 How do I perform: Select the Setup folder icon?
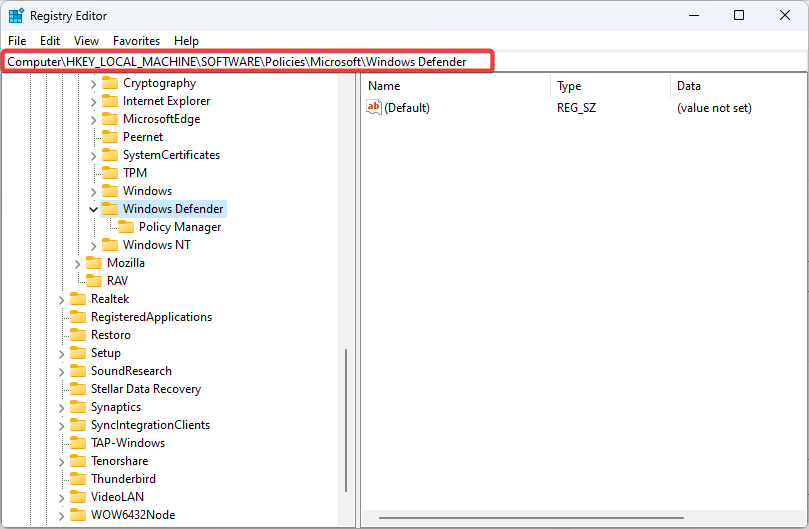click(78, 352)
